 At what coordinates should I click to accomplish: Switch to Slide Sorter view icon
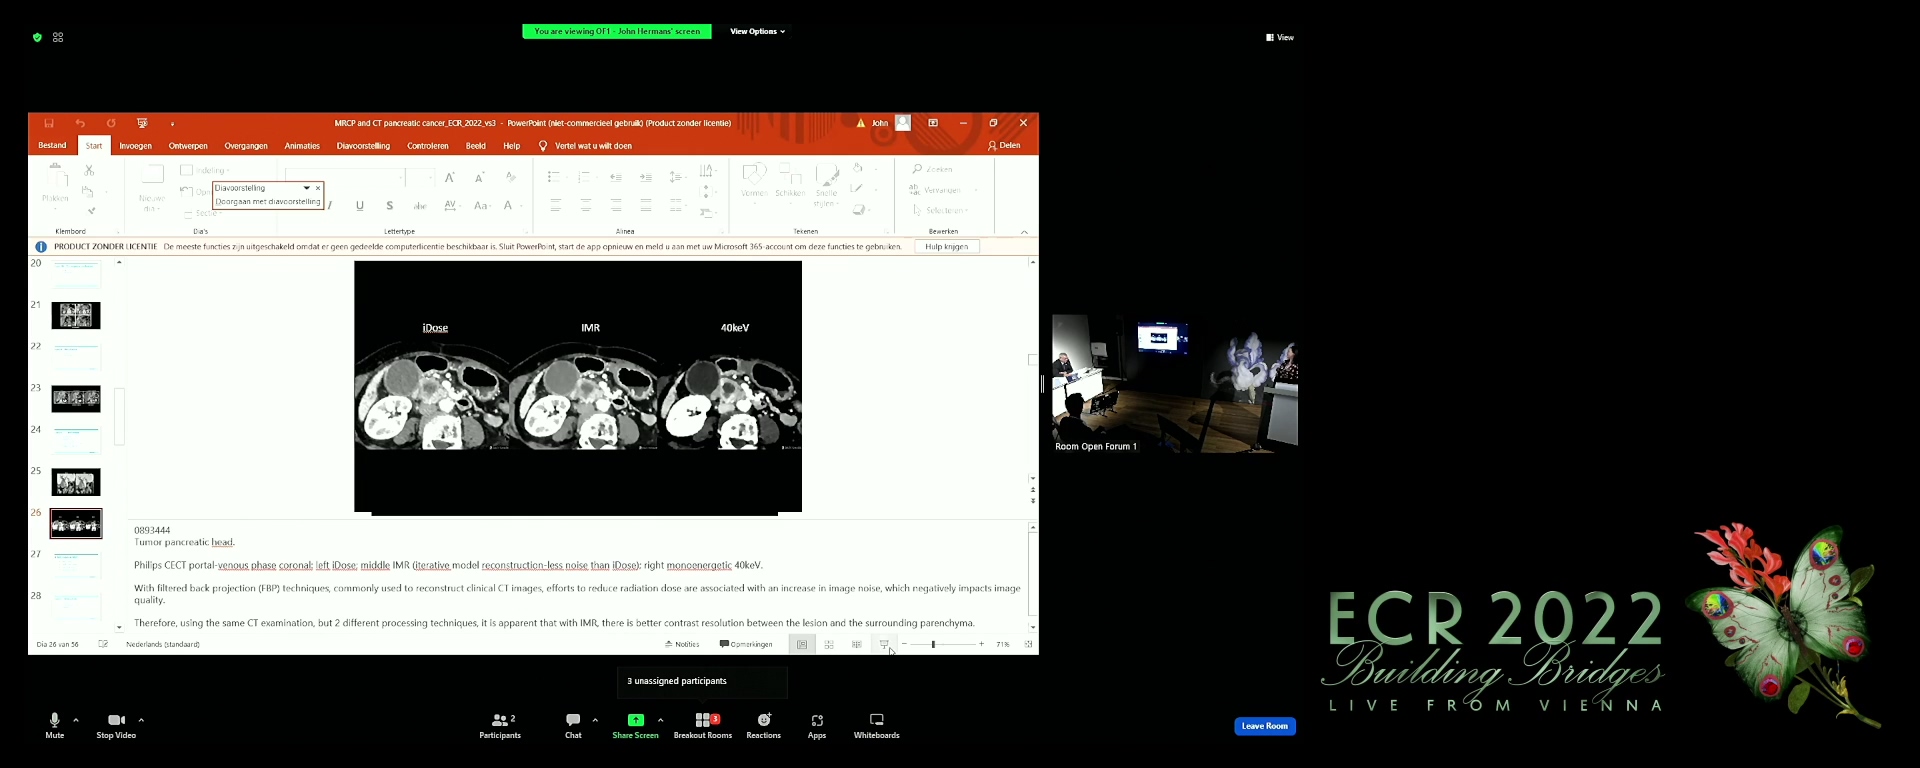coord(829,644)
